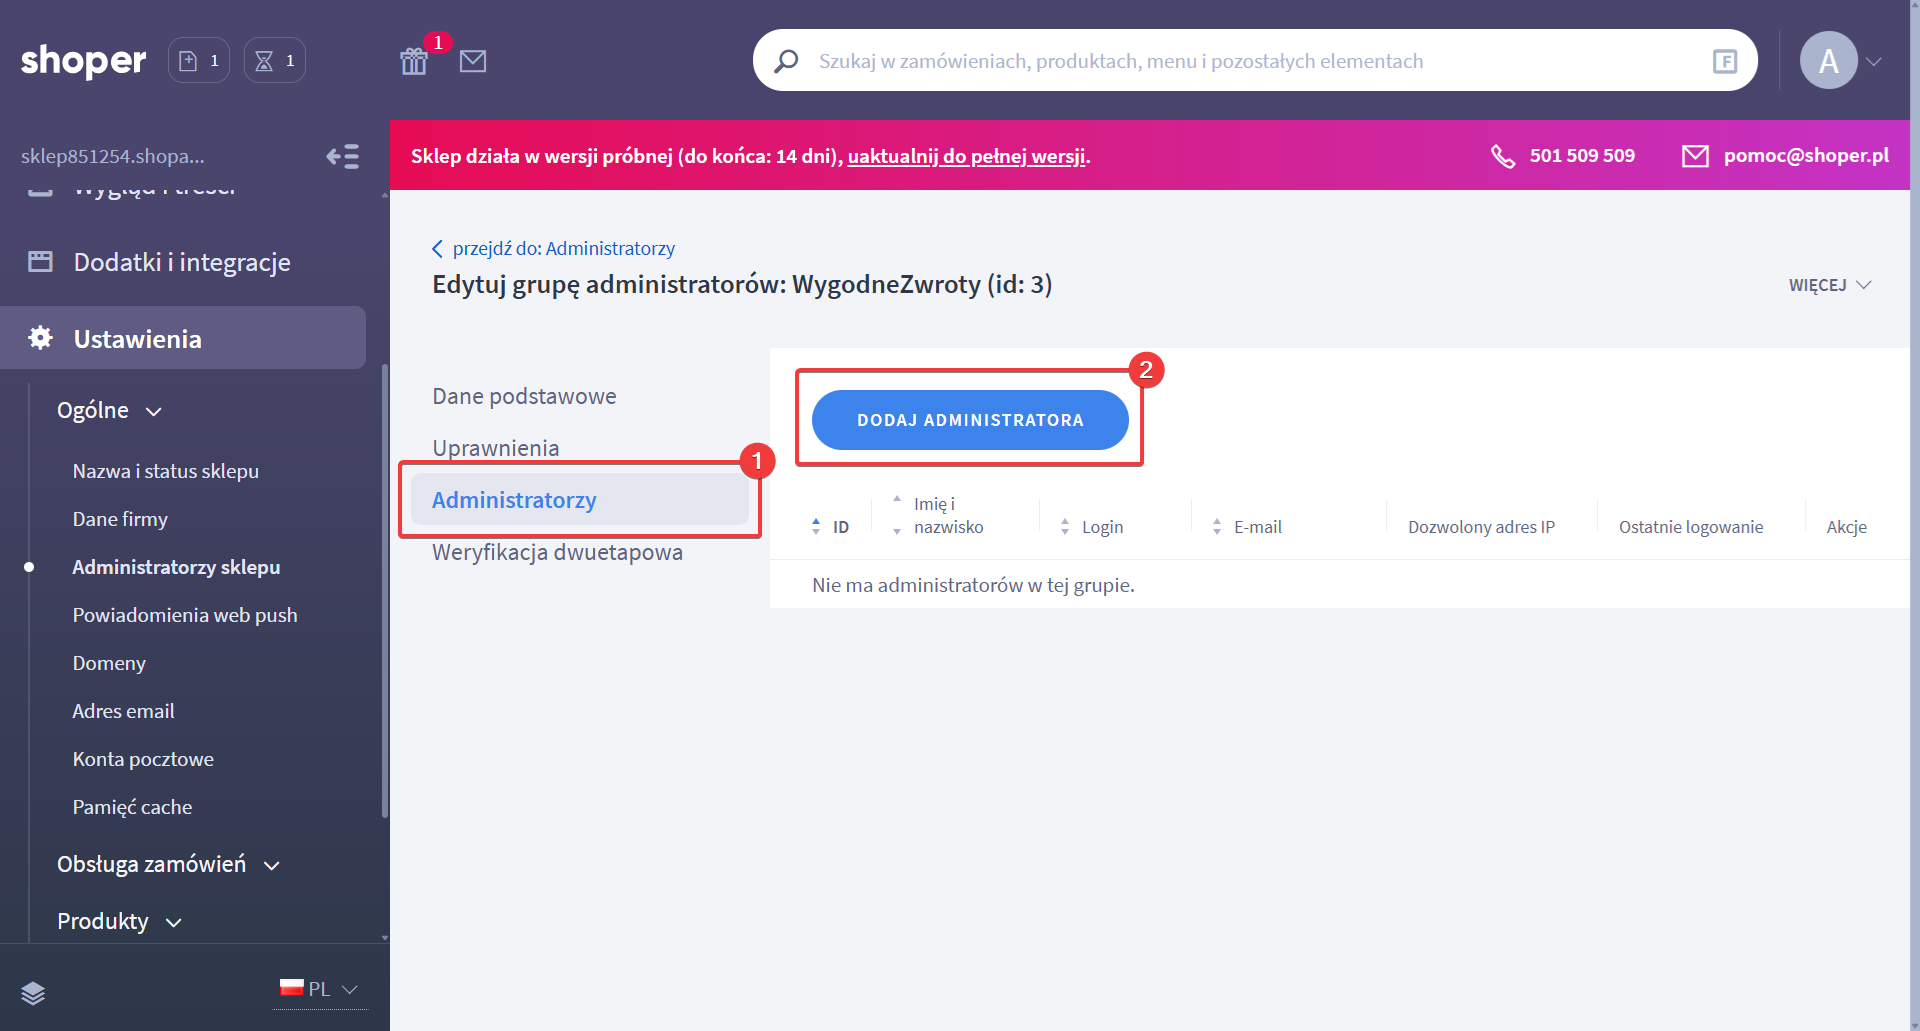Switch to the Uprawnienia tab

click(496, 448)
